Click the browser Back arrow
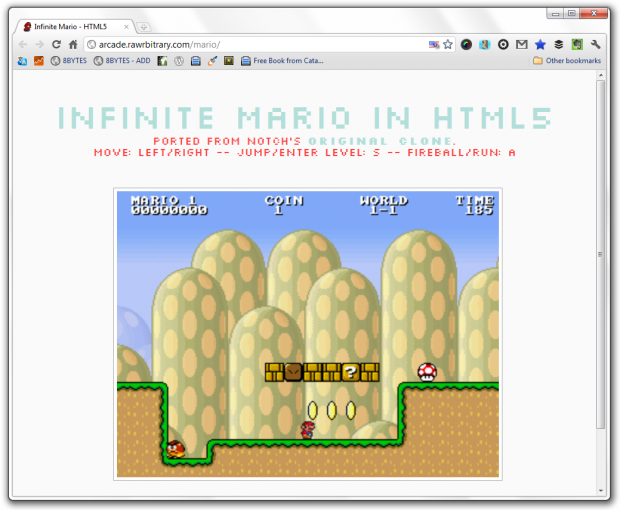Screen dimensions: 620x510 pos(23,44)
